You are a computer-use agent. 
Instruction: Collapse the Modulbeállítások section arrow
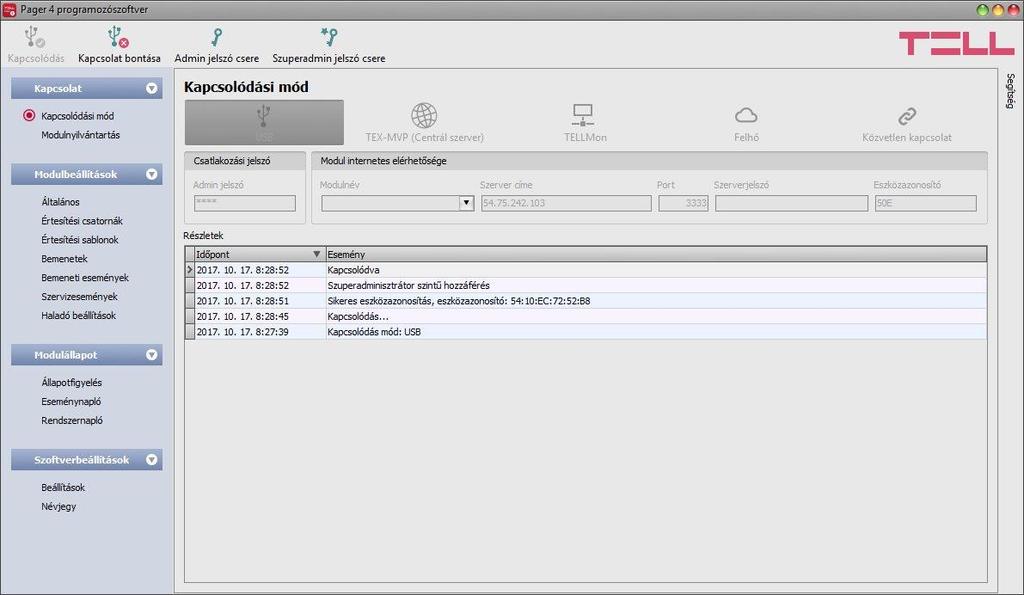click(152, 174)
